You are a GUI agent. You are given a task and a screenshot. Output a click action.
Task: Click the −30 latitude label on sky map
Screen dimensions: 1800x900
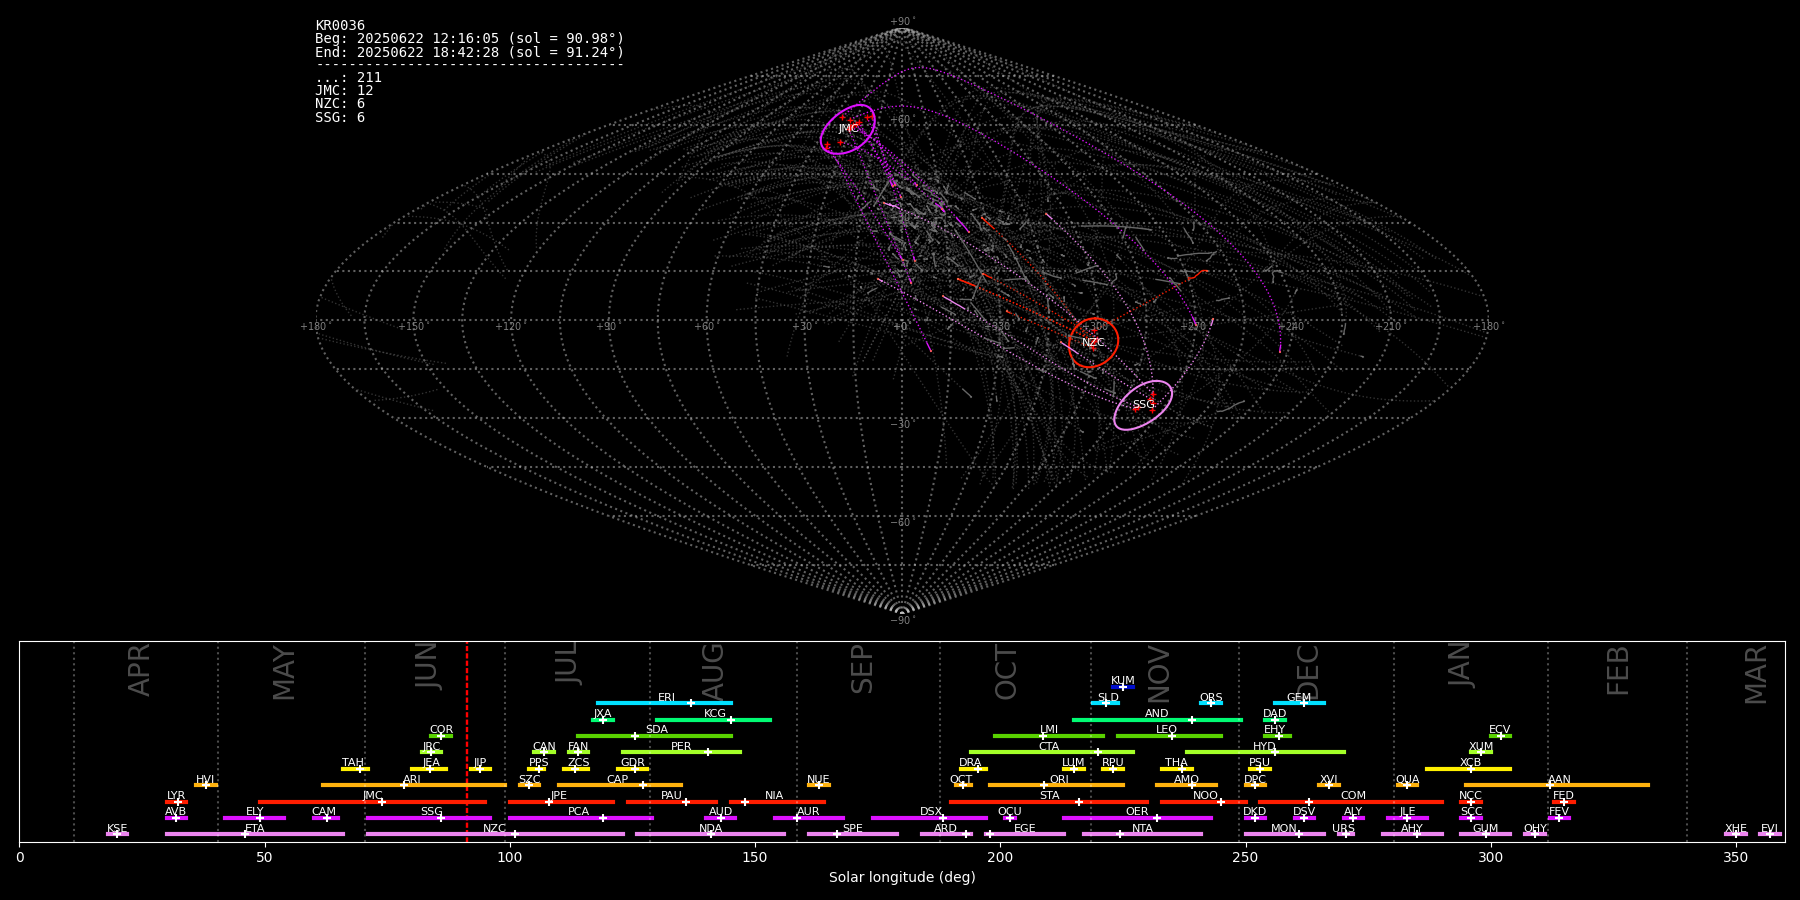901,425
